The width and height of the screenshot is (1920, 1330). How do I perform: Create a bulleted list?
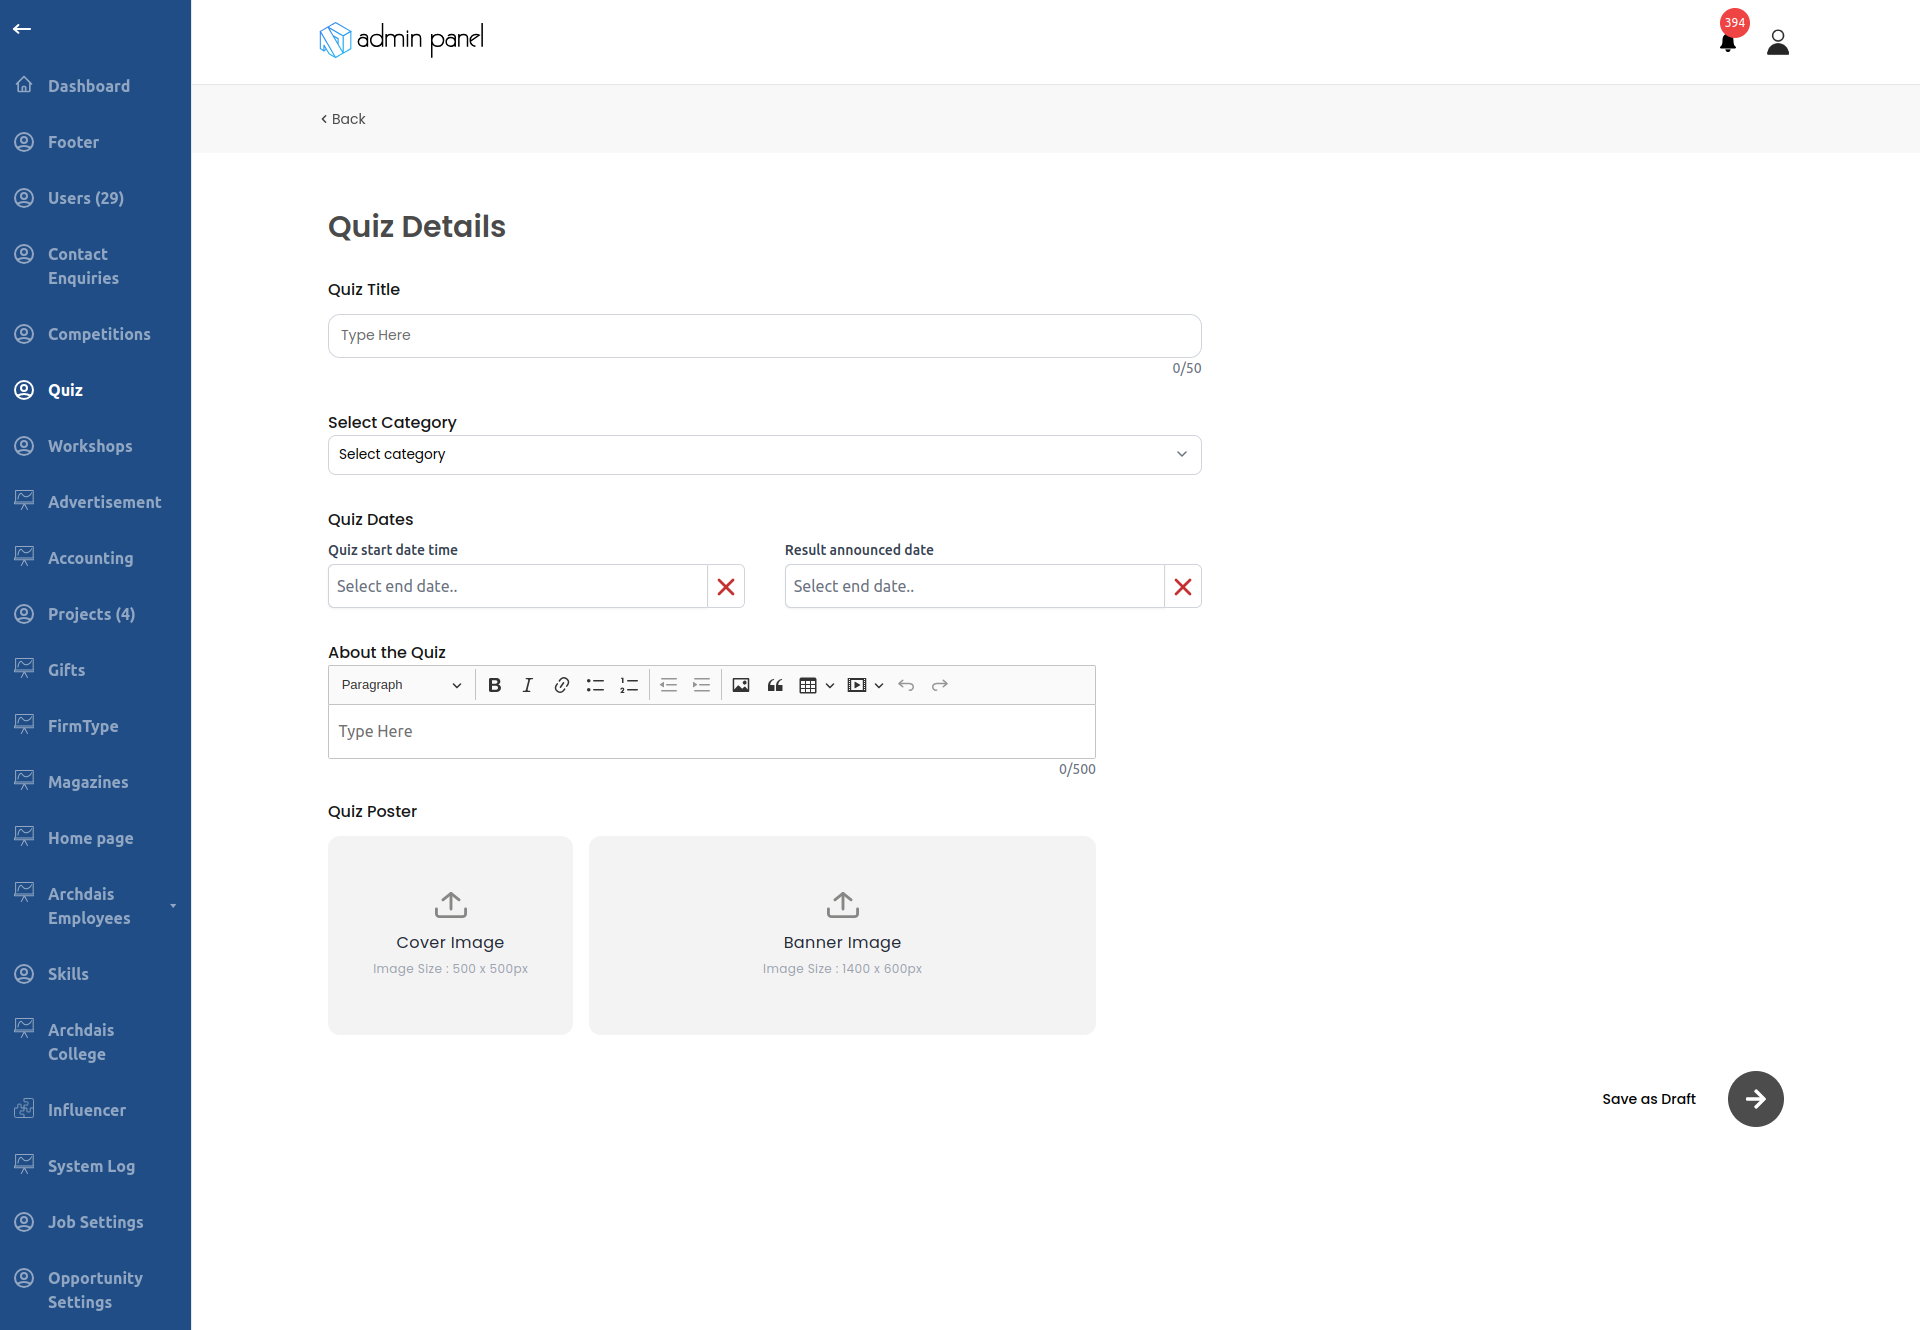click(595, 685)
